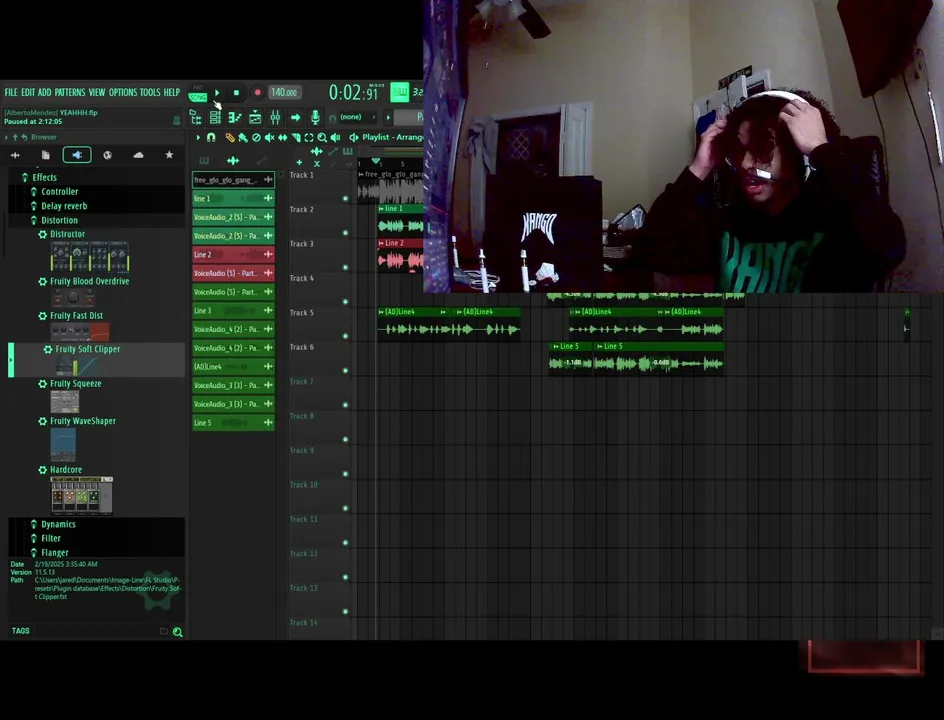Select the delete (circle slash) tool
Image resolution: width=944 pixels, height=720 pixels.
tap(256, 138)
